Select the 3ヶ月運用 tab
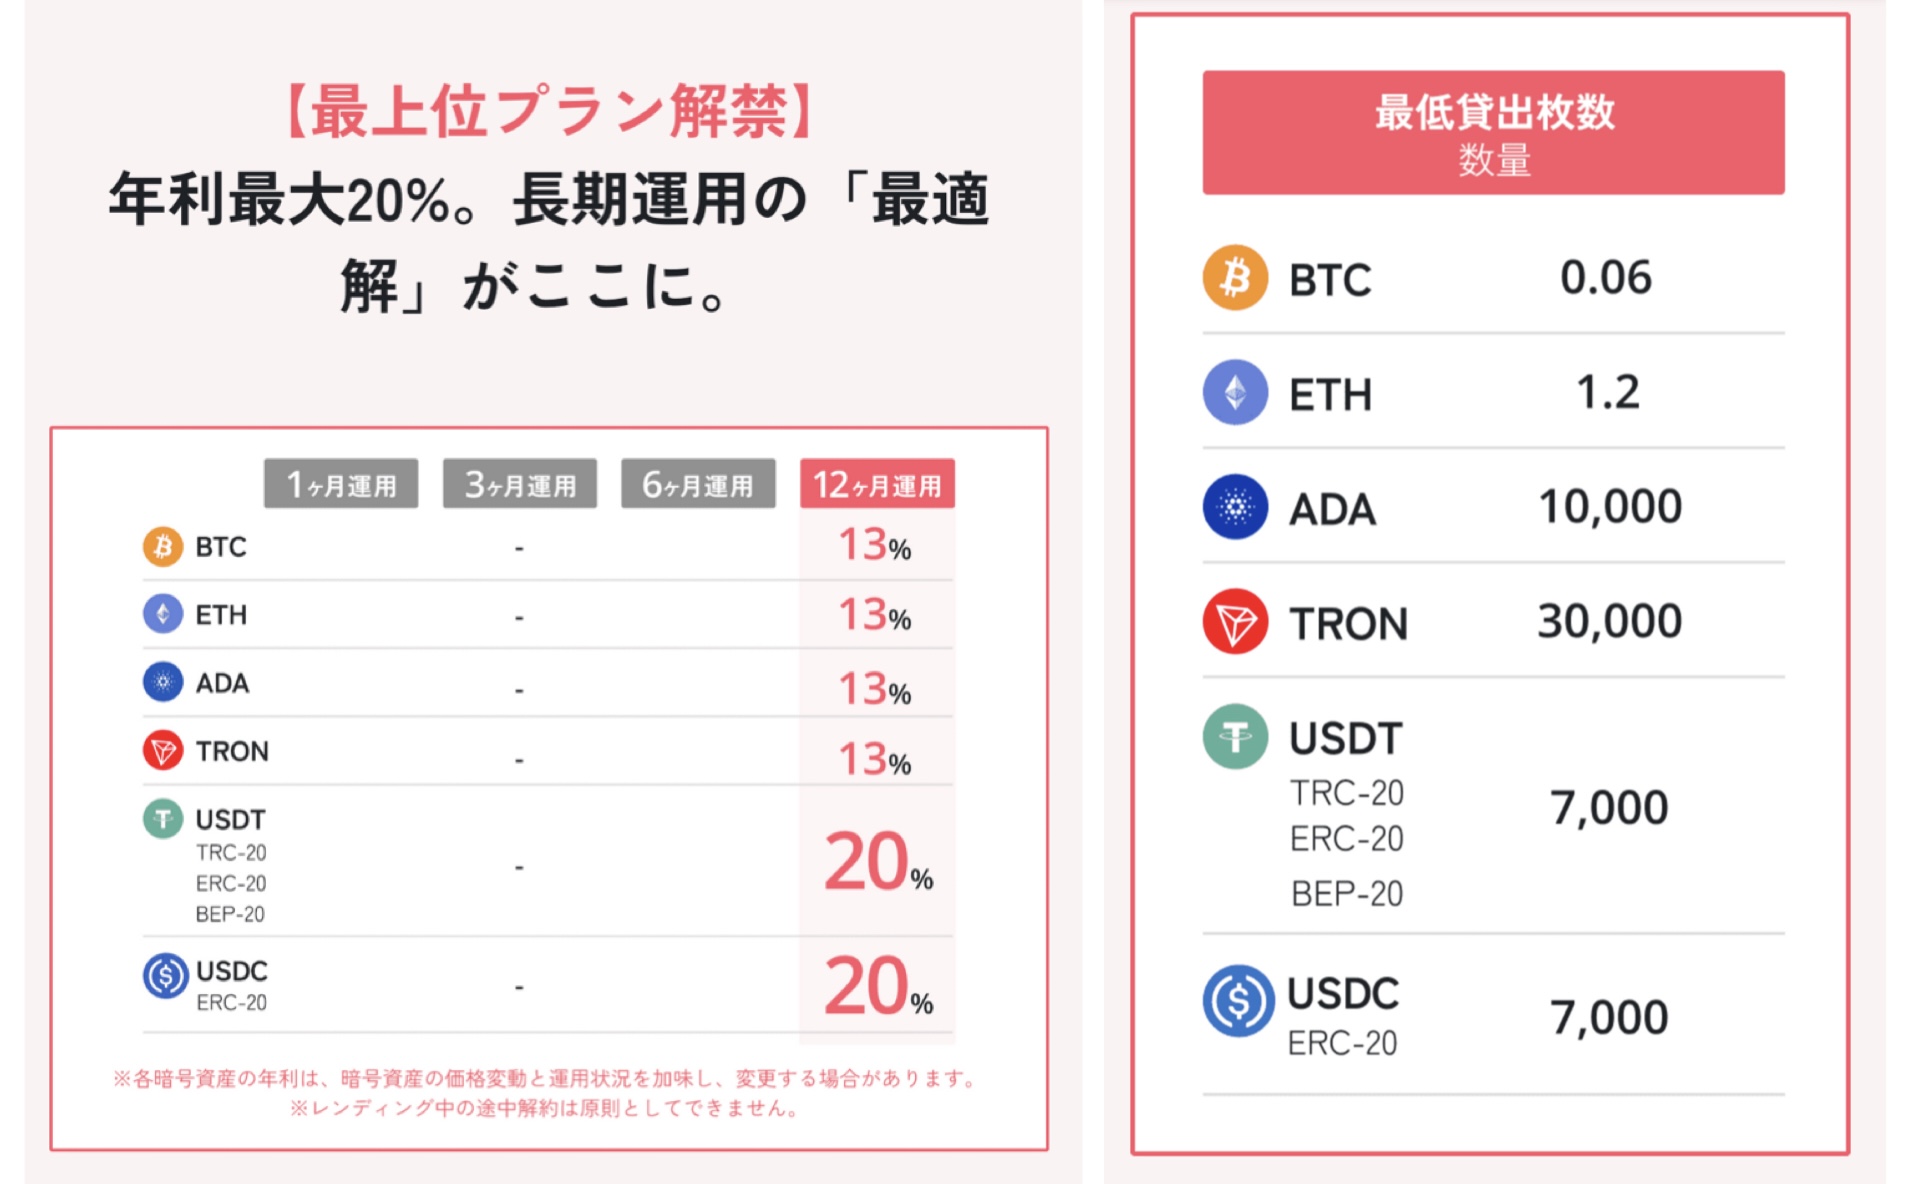 point(520,485)
